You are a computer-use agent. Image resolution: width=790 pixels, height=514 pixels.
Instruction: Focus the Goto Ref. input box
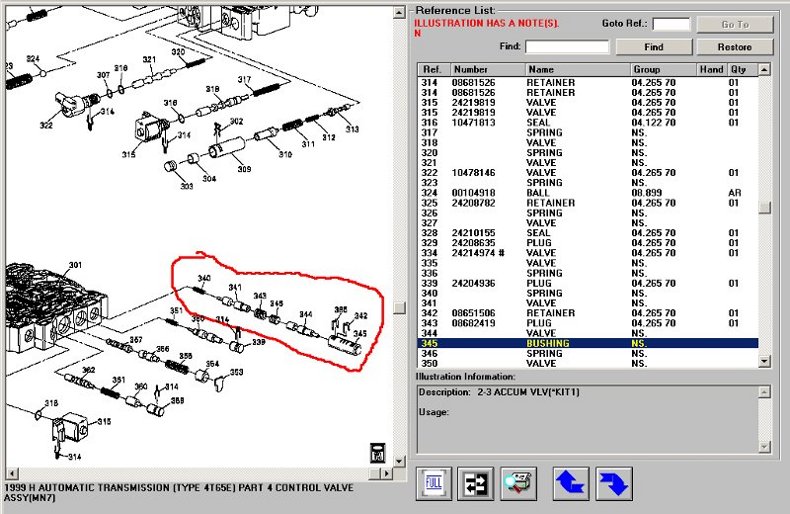pyautogui.click(x=671, y=24)
